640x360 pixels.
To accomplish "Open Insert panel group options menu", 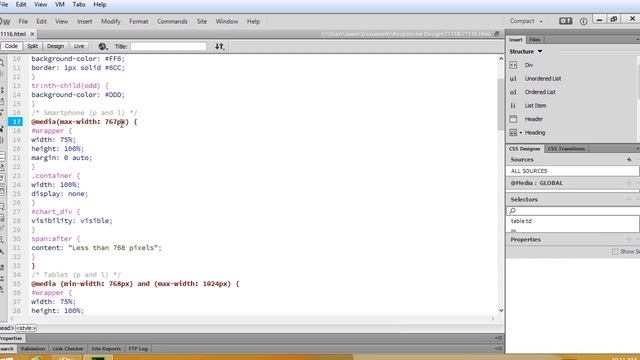I will (x=637, y=40).
